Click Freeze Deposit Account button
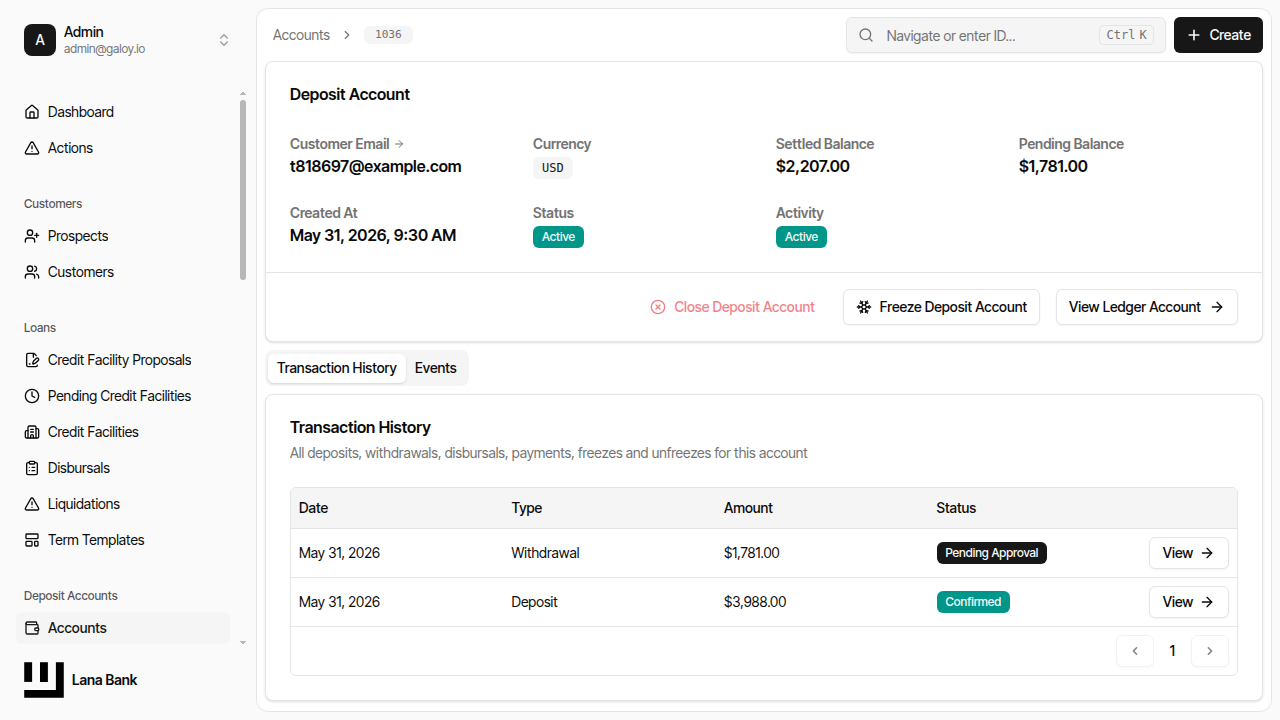1280x720 pixels. click(x=941, y=307)
